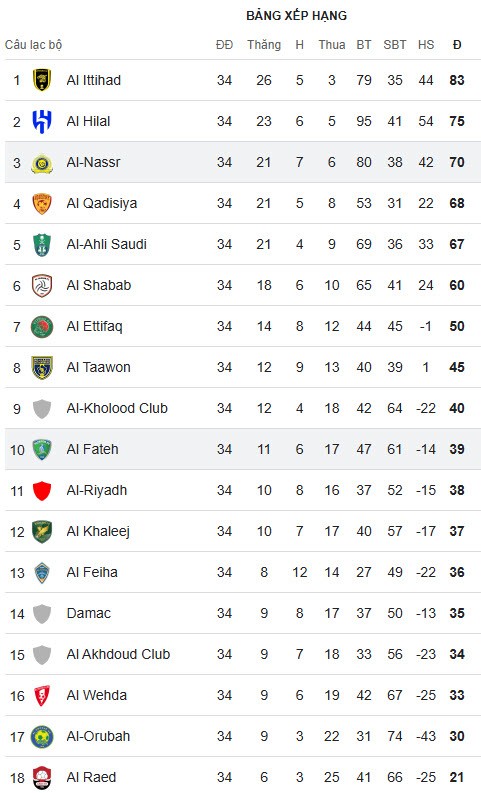This screenshot has height=793, width=481.
Task: Click the Al Taawon shield logo
Action: 42,367
